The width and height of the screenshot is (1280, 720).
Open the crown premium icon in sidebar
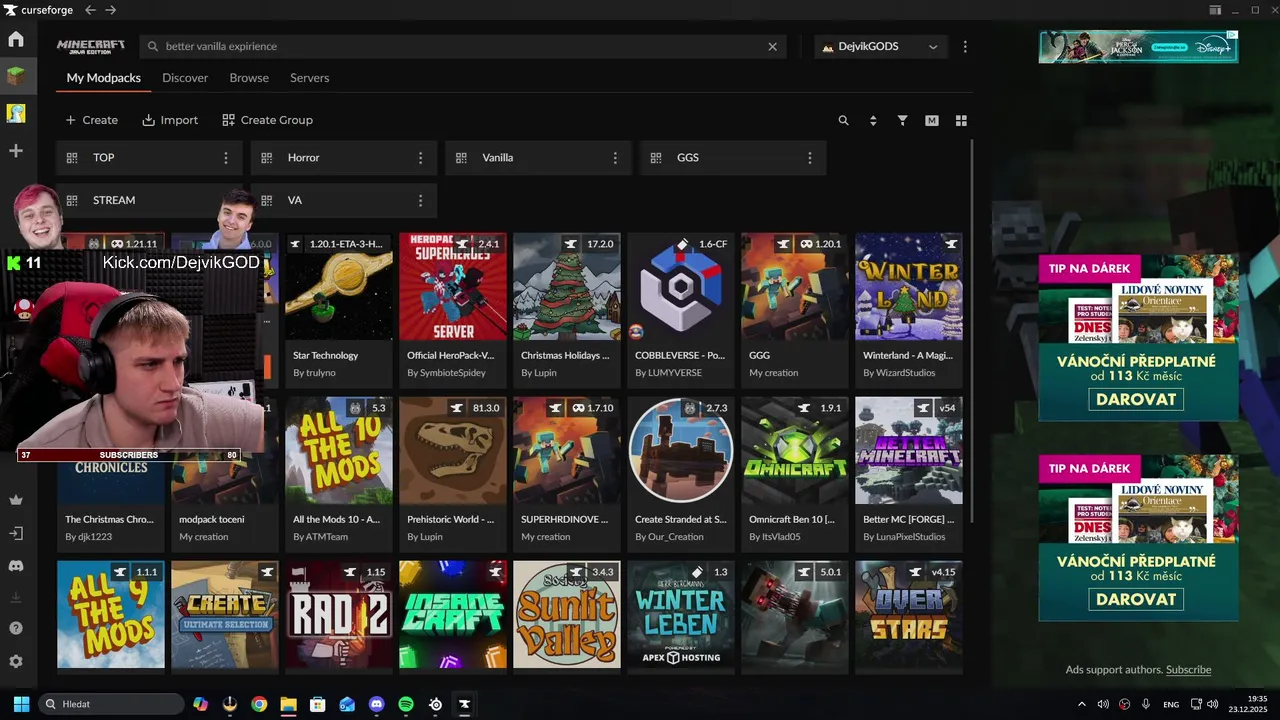16,500
